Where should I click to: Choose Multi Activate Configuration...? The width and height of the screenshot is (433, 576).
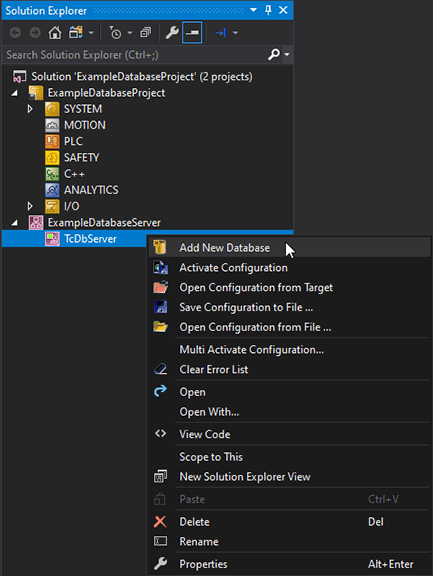pyautogui.click(x=289, y=350)
